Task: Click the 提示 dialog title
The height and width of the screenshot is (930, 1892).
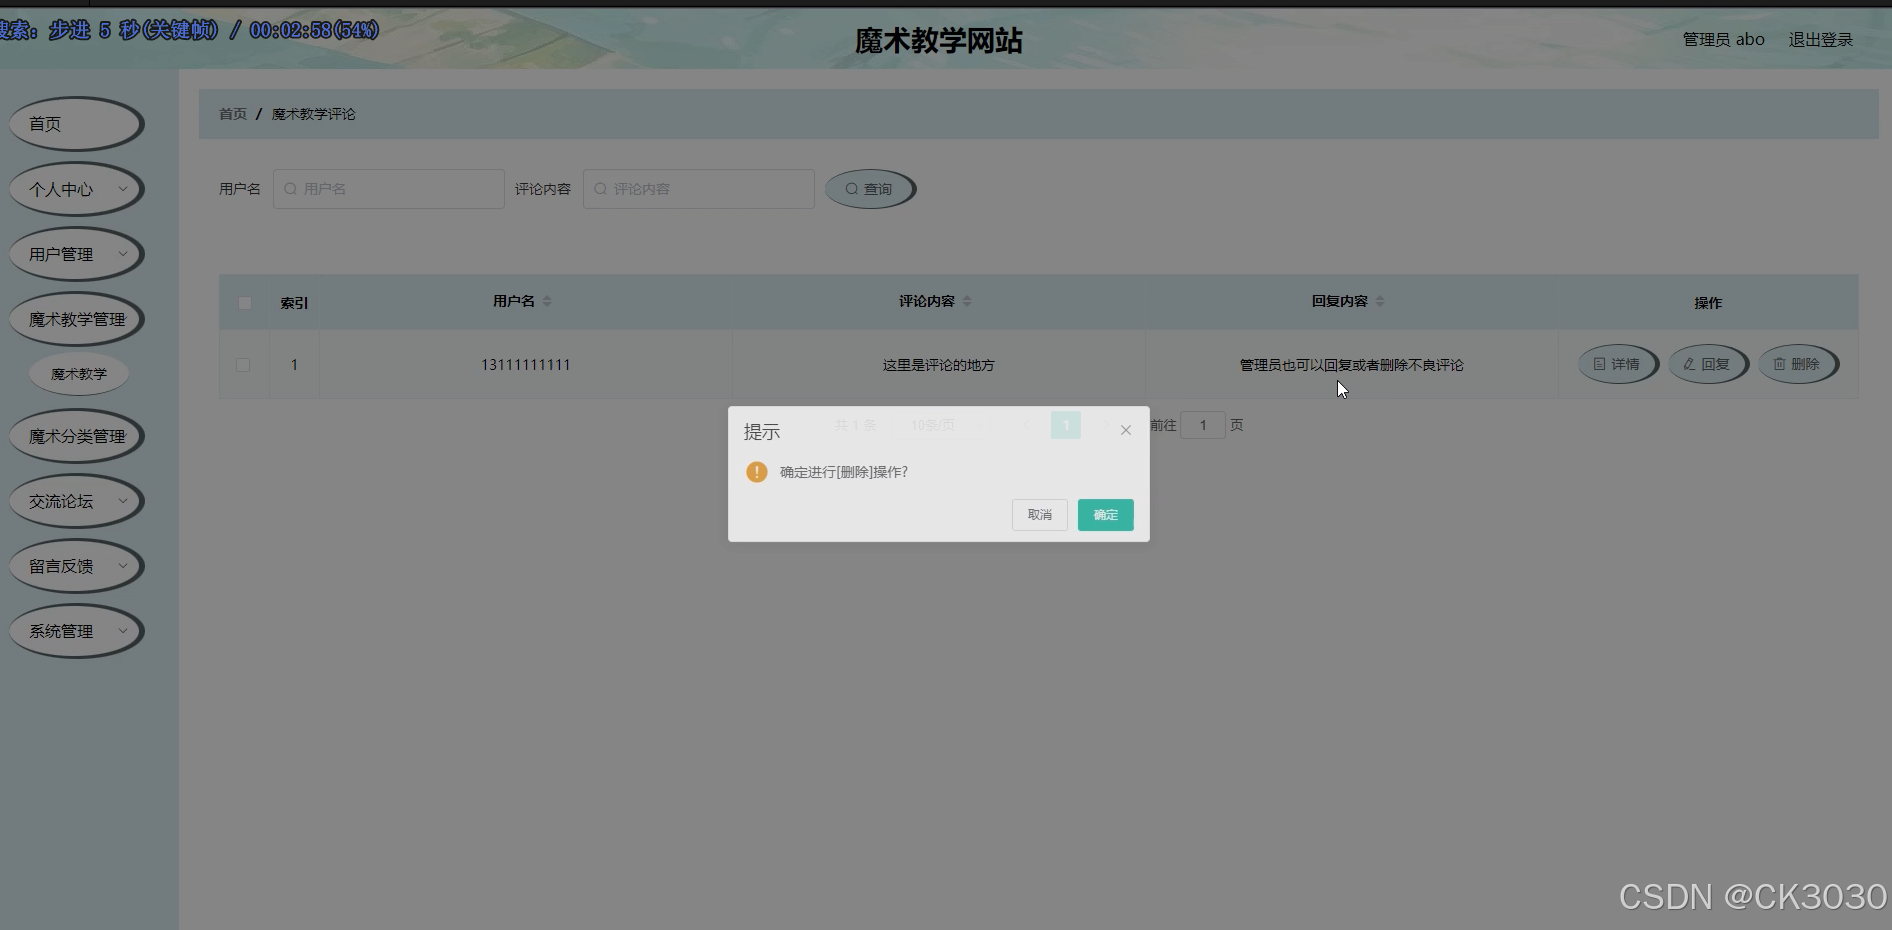Action: pos(762,432)
